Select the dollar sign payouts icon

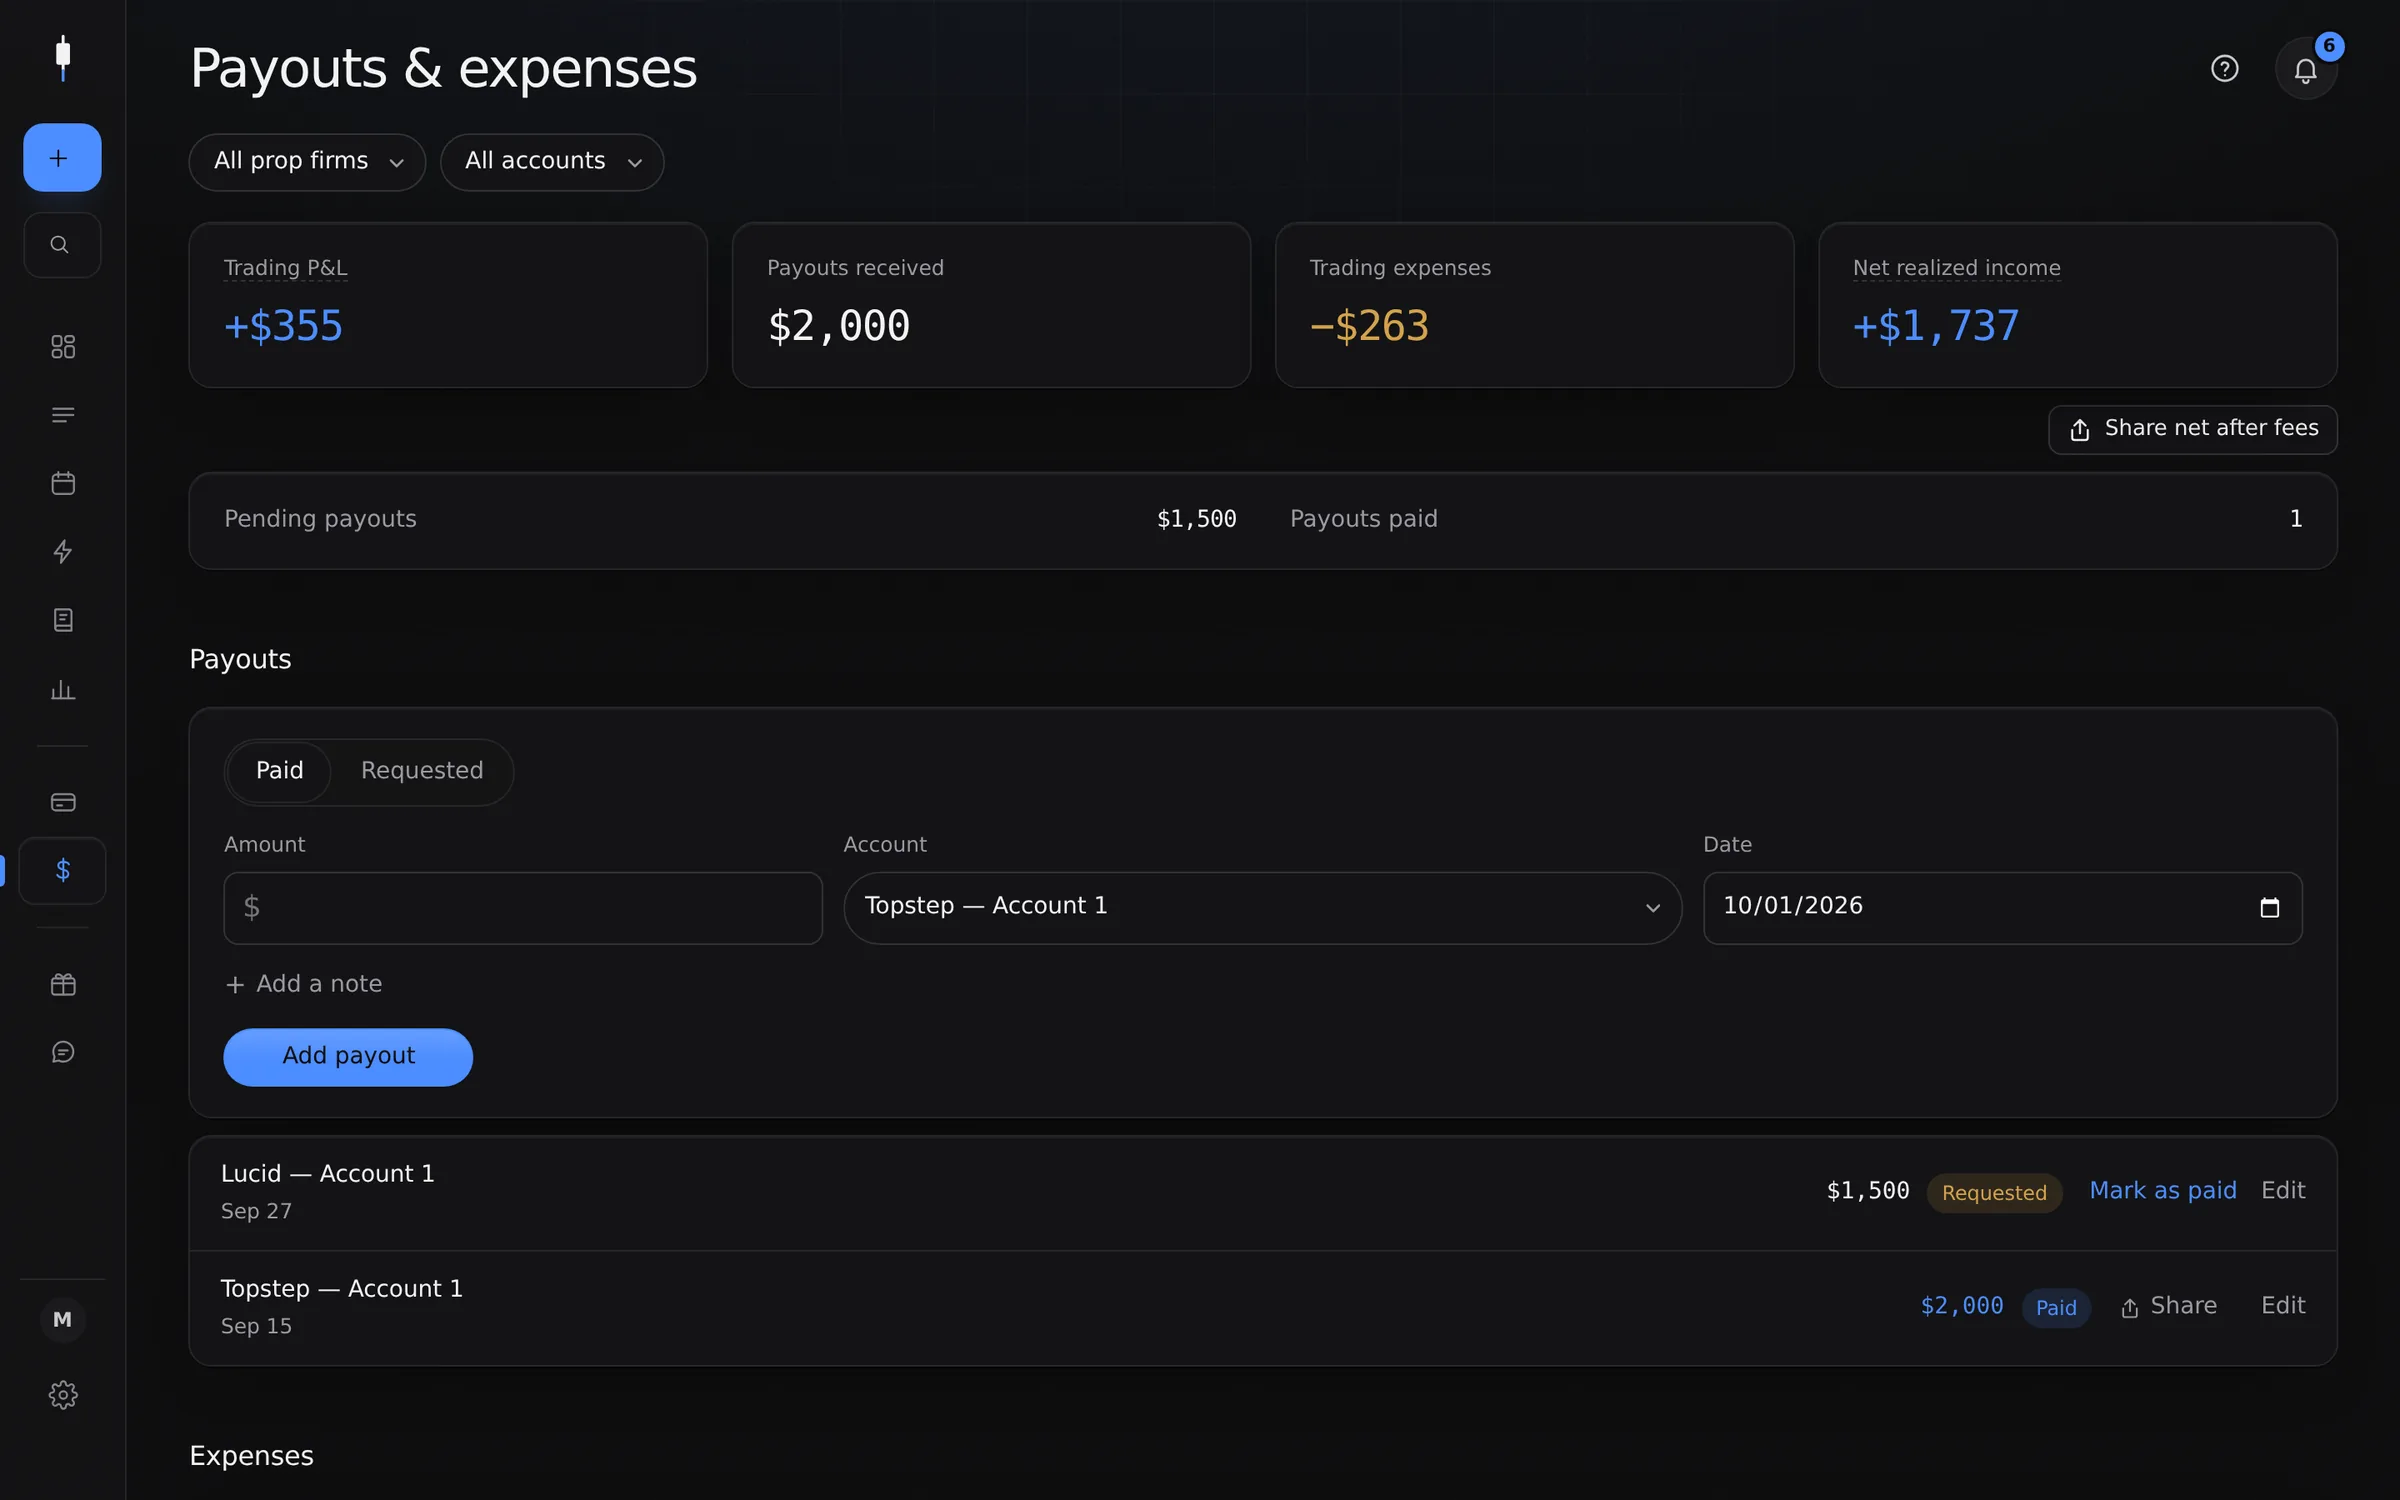[62, 870]
